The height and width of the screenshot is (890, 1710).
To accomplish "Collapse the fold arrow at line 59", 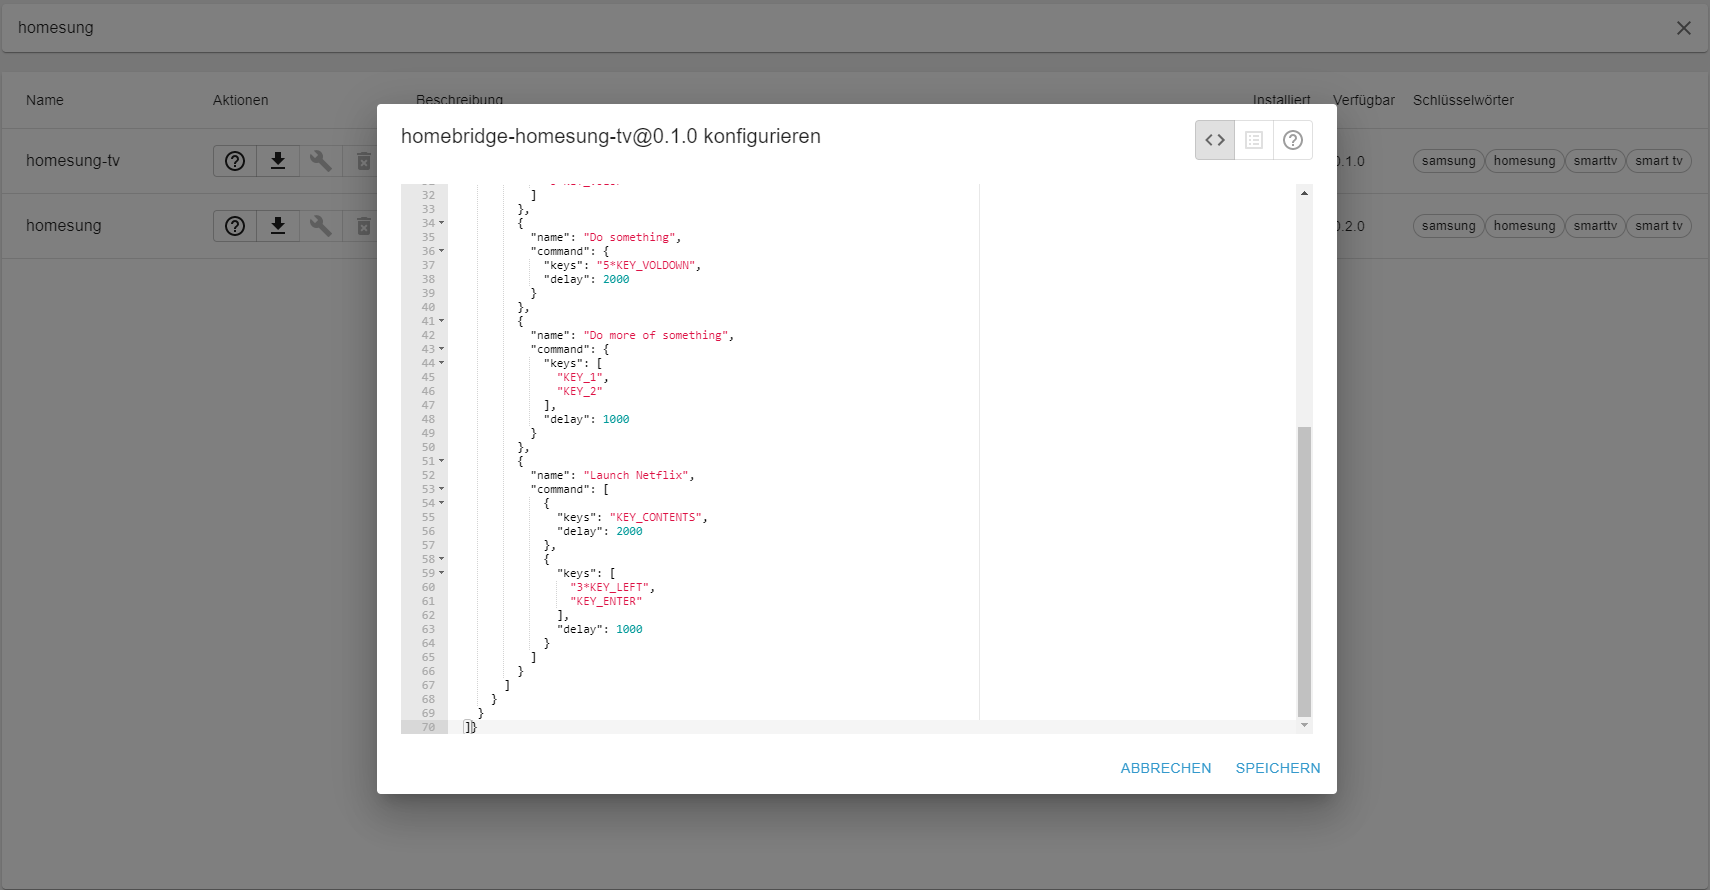I will tap(442, 573).
